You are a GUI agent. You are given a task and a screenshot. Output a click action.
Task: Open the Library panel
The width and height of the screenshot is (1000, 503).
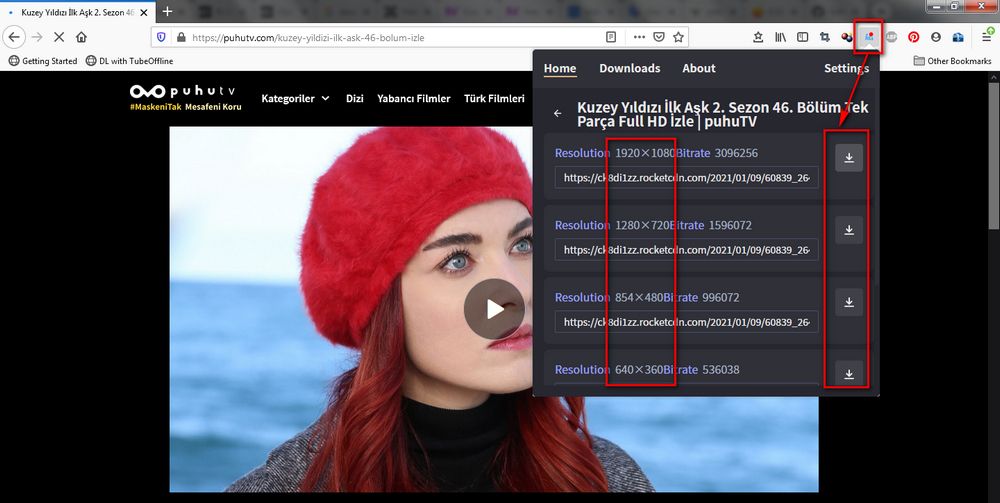pos(781,37)
